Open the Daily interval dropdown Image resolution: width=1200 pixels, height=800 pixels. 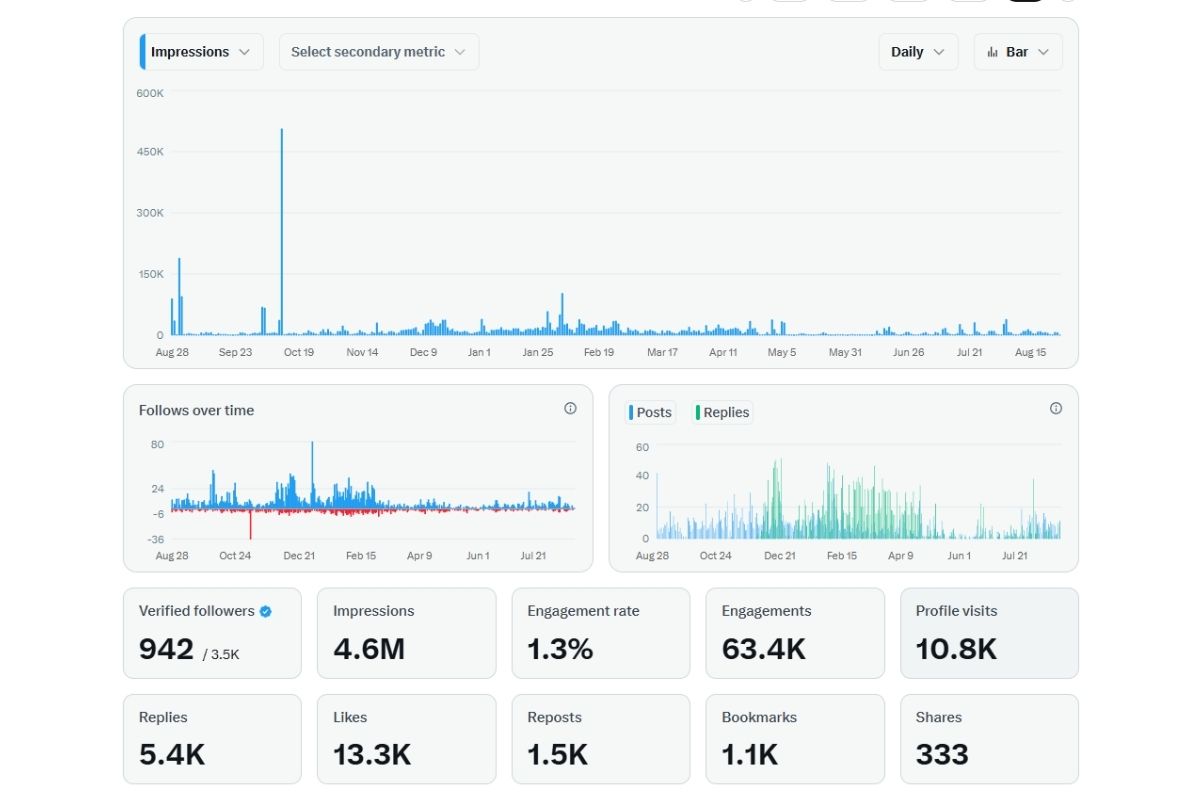(x=917, y=52)
